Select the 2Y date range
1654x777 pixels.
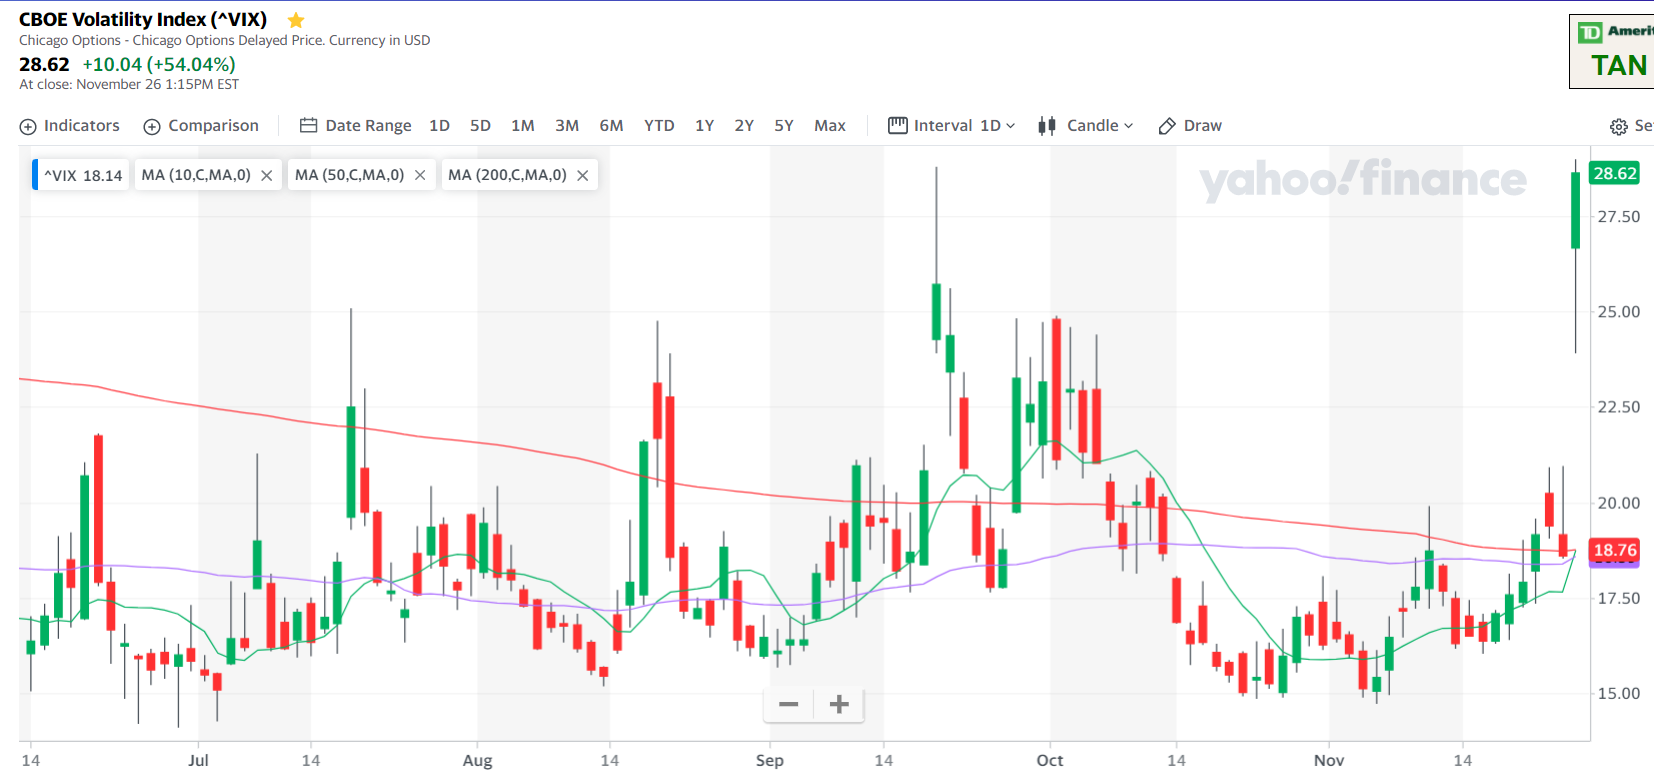pos(744,126)
